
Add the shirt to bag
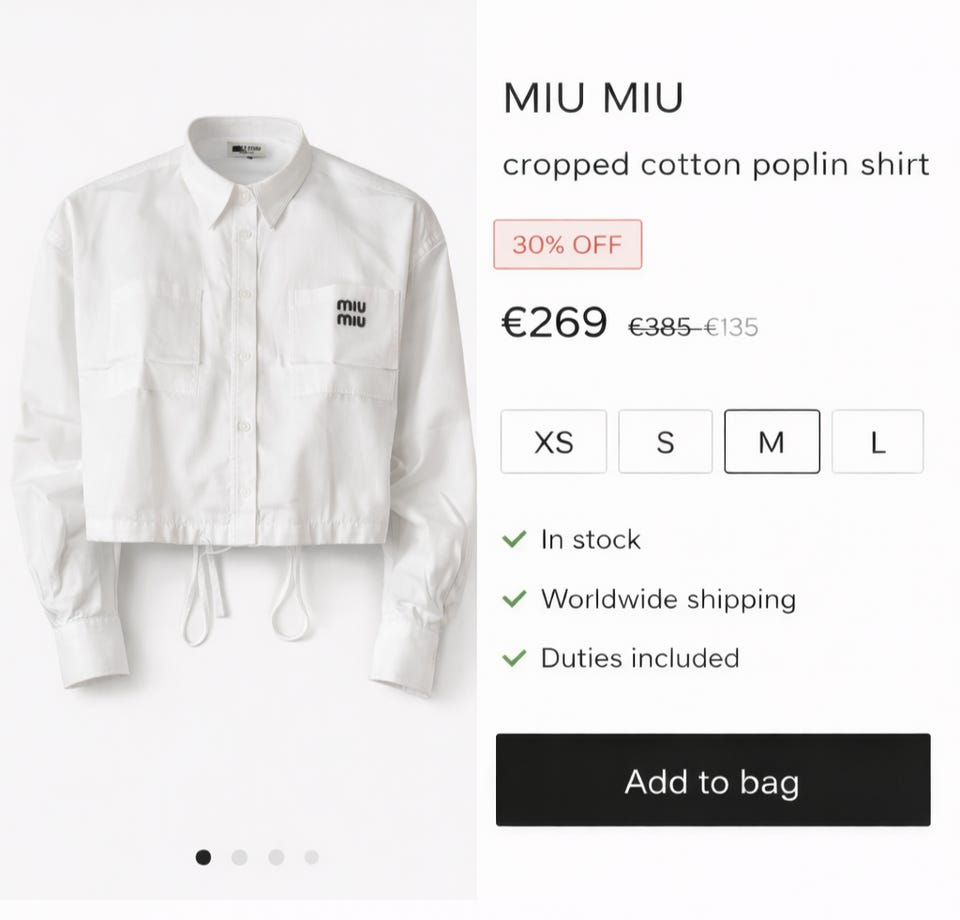coord(712,780)
